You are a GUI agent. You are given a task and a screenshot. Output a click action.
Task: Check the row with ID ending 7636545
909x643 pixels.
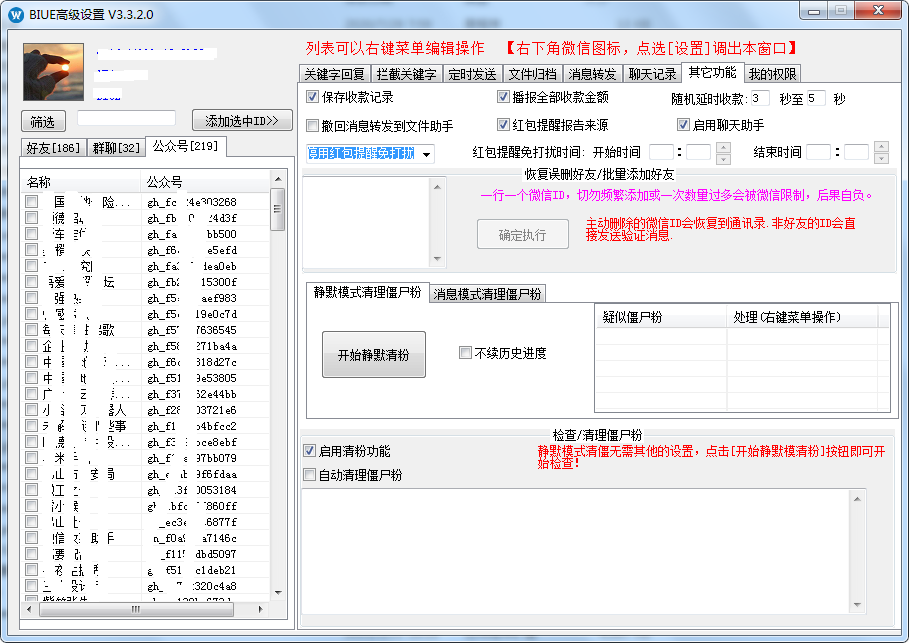coord(31,330)
